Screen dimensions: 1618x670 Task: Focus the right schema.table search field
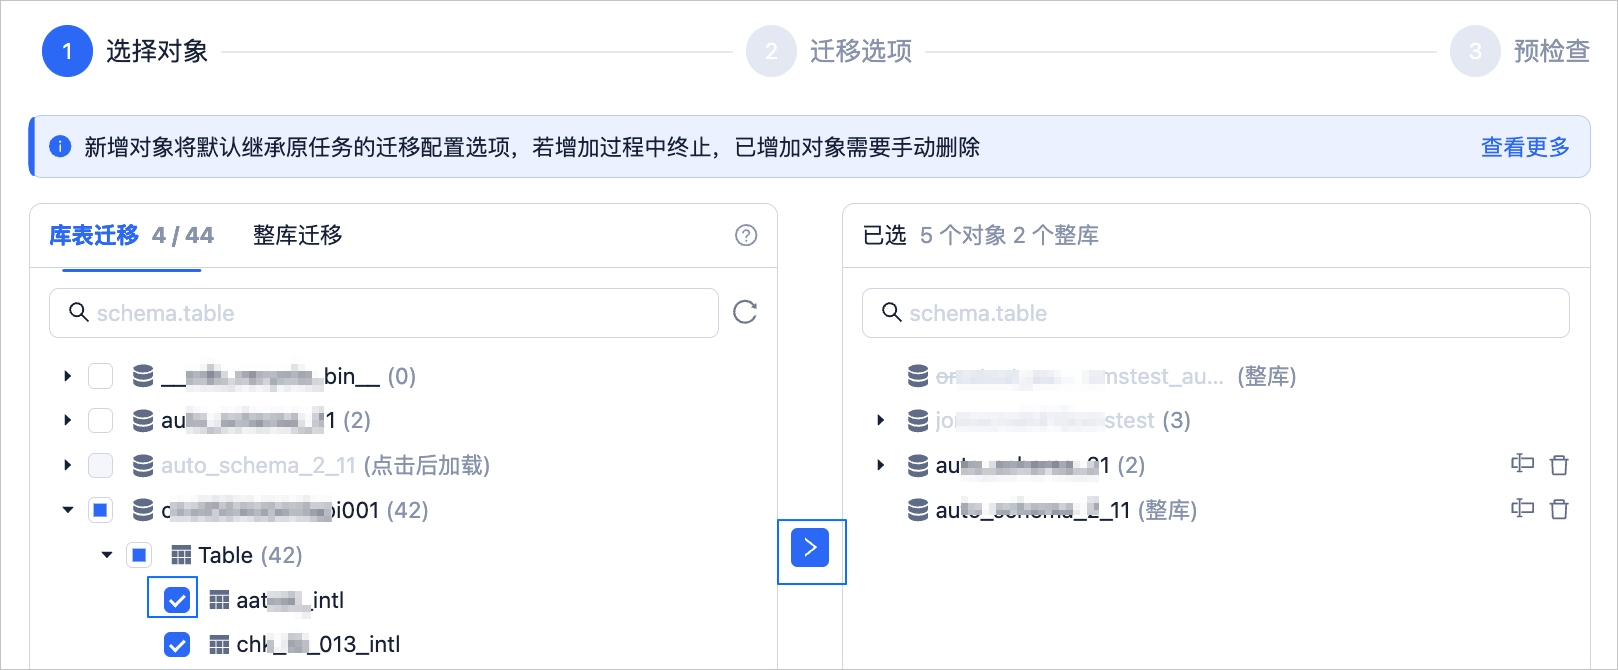pyautogui.click(x=1216, y=313)
